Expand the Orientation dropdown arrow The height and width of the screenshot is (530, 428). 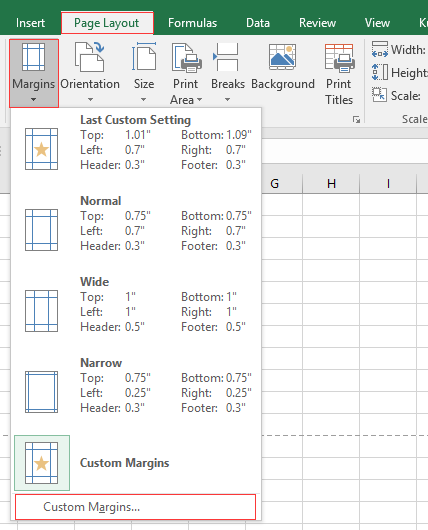tap(90, 100)
